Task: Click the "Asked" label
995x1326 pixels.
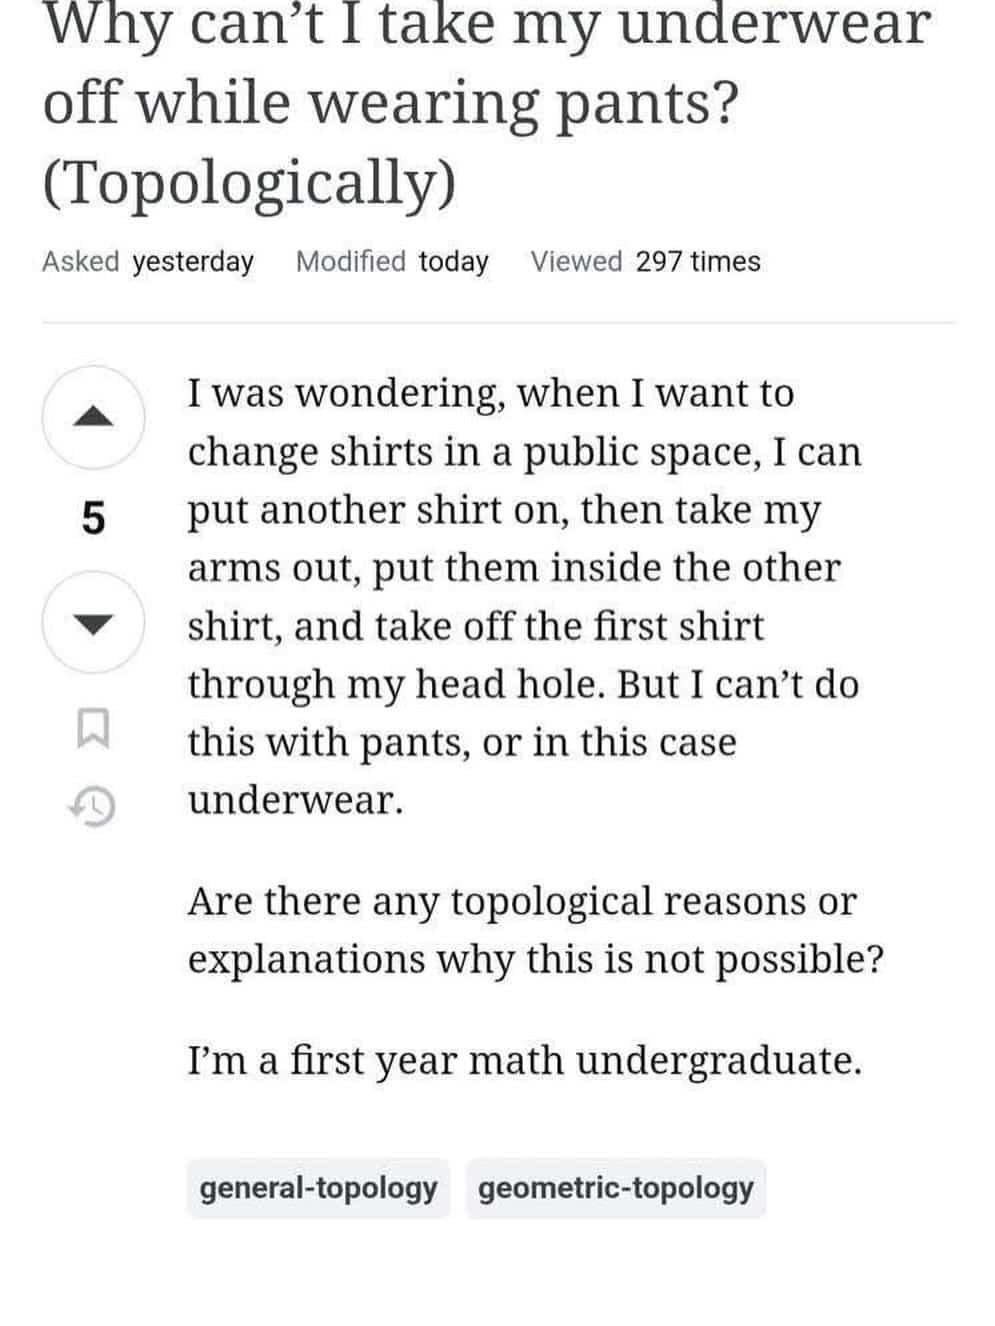Action: [x=80, y=262]
